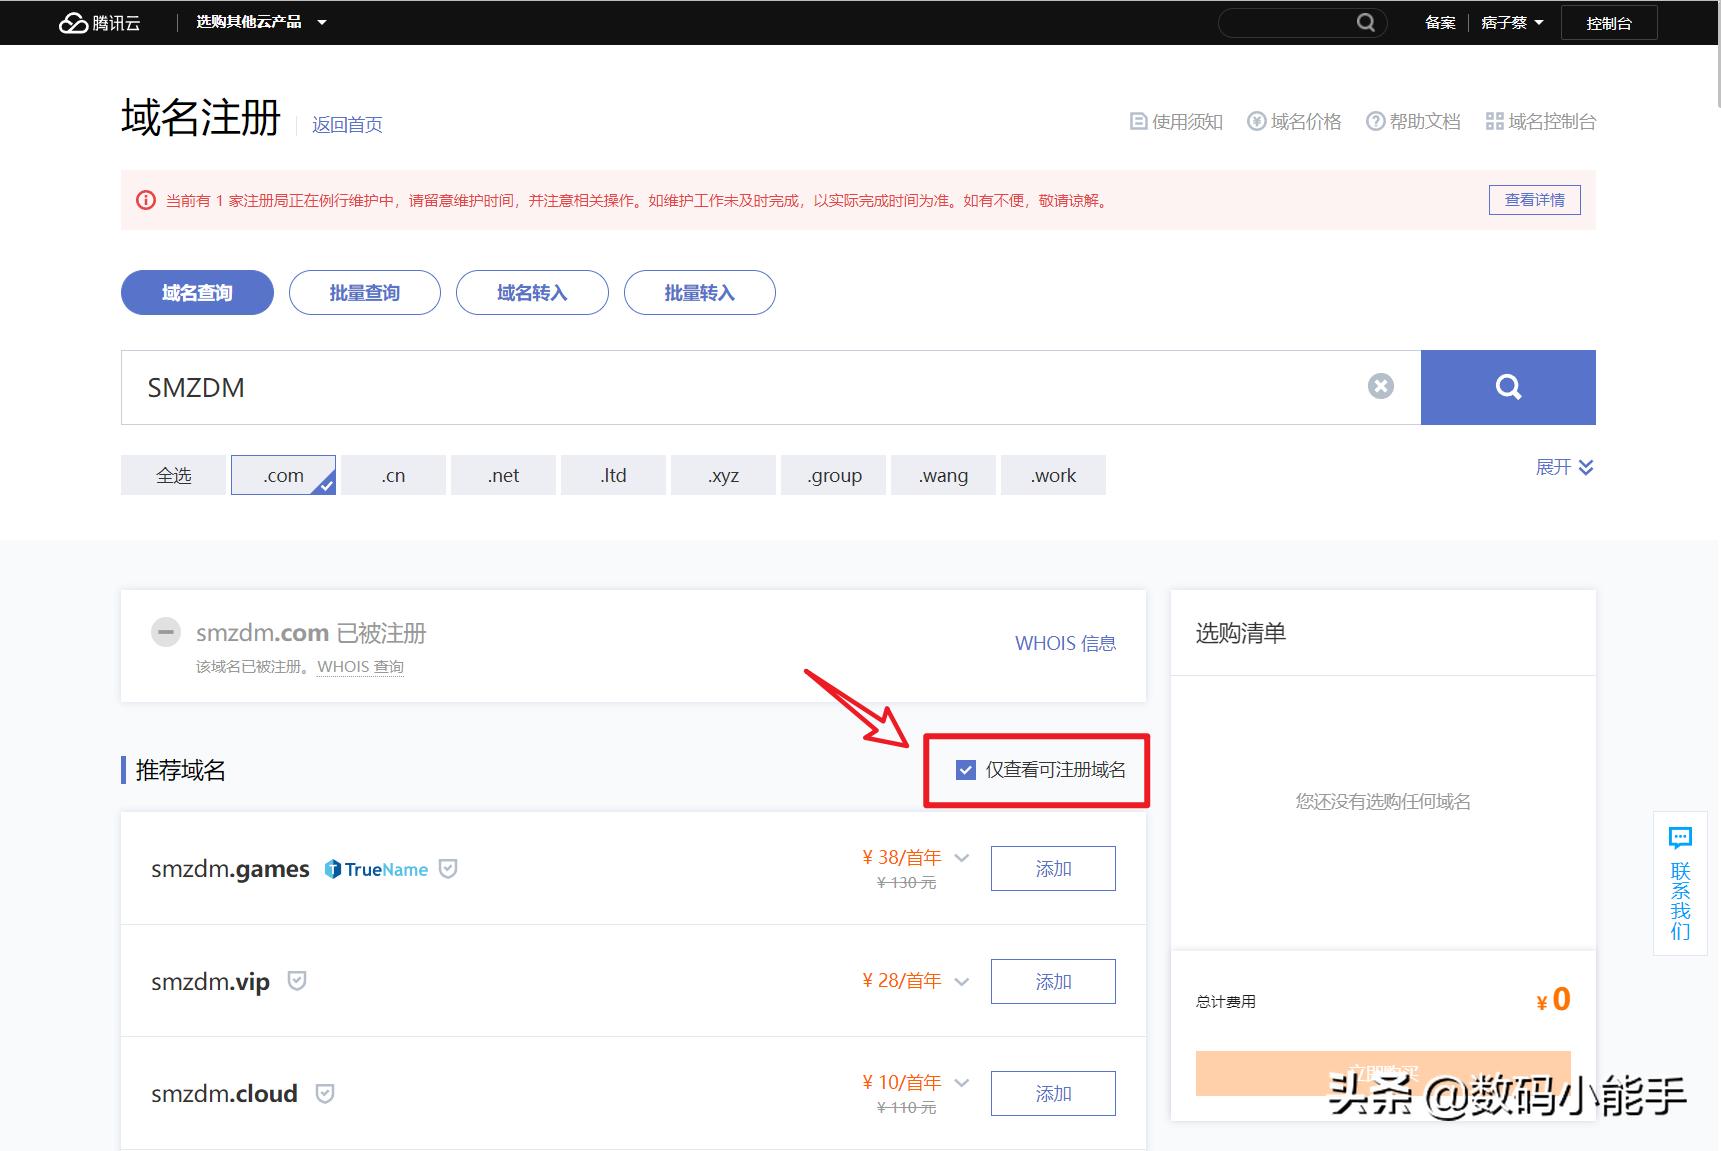
Task: Open 使用须知 via its document icon
Action: click(x=1138, y=121)
